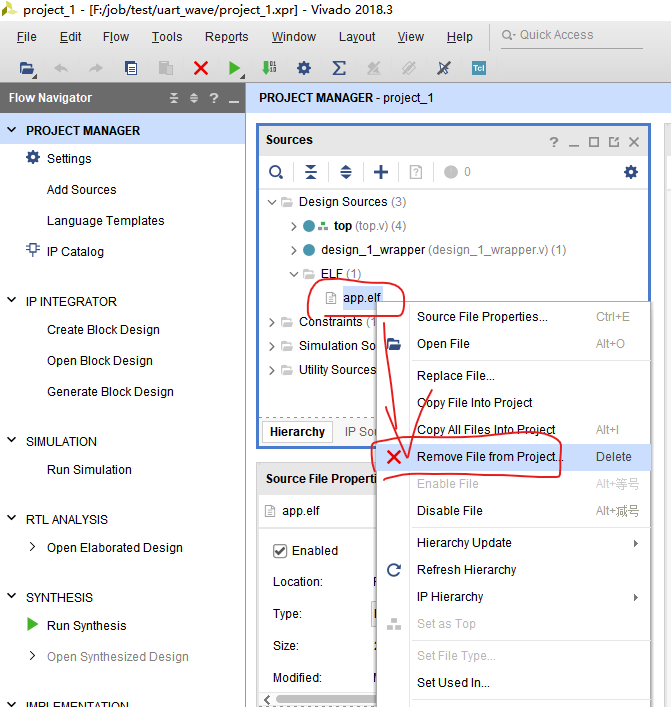
Task: Collapse all in Flow Navigator header
Action: click(x=174, y=98)
